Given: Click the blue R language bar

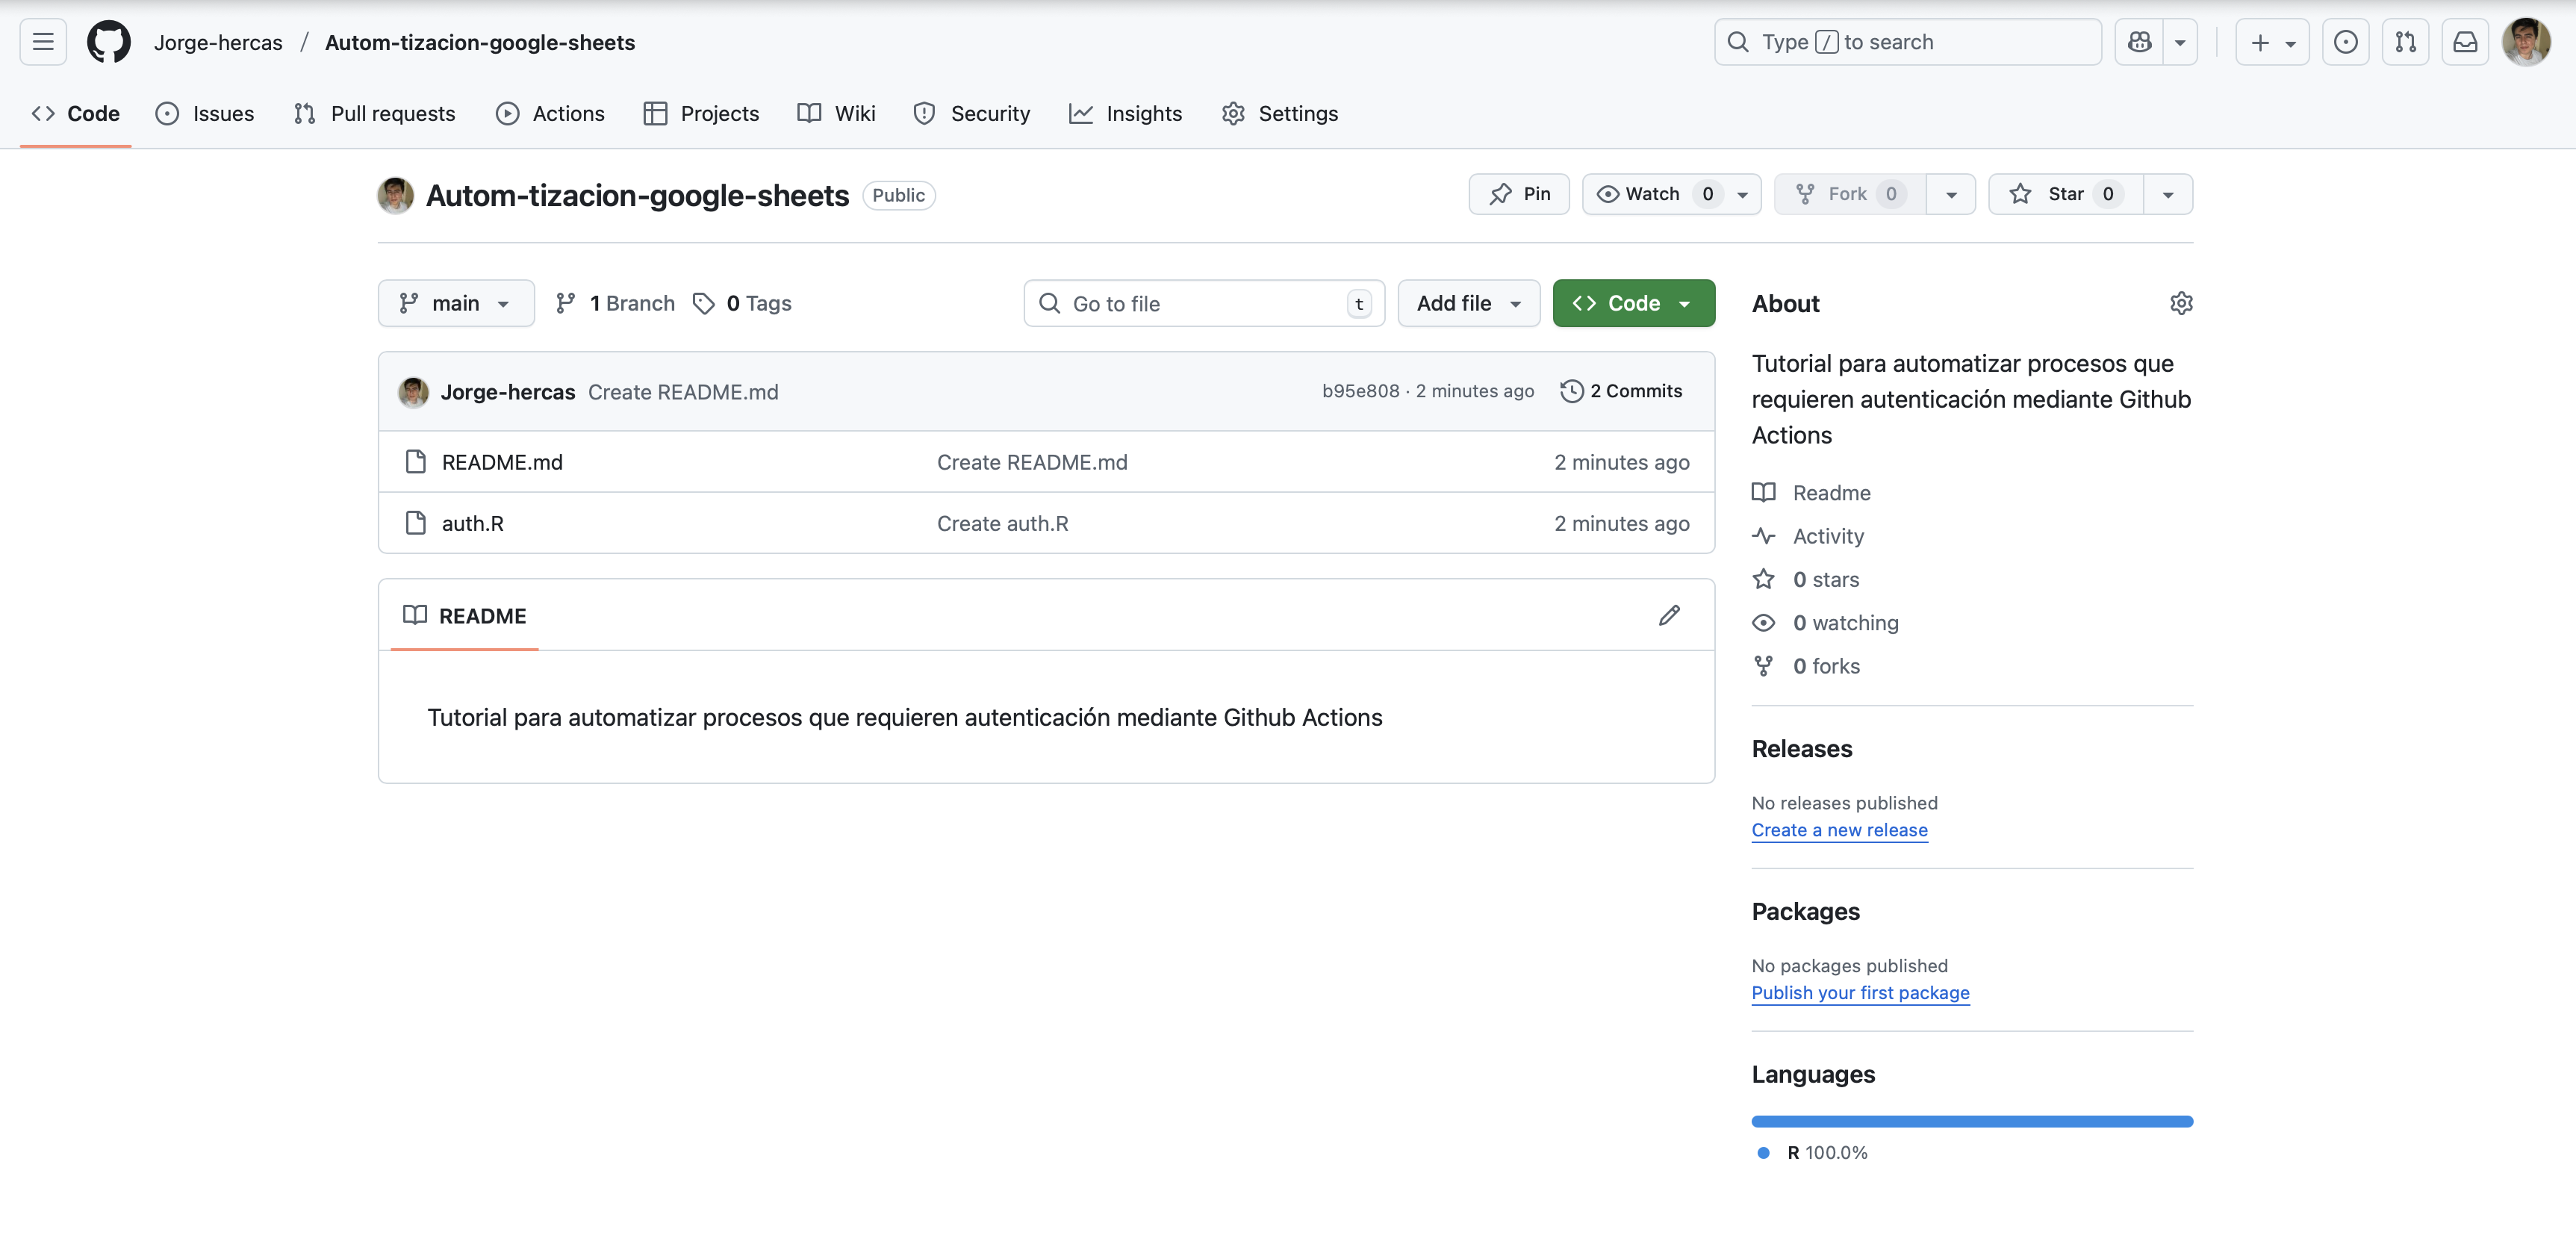Looking at the screenshot, I should pos(1971,1121).
